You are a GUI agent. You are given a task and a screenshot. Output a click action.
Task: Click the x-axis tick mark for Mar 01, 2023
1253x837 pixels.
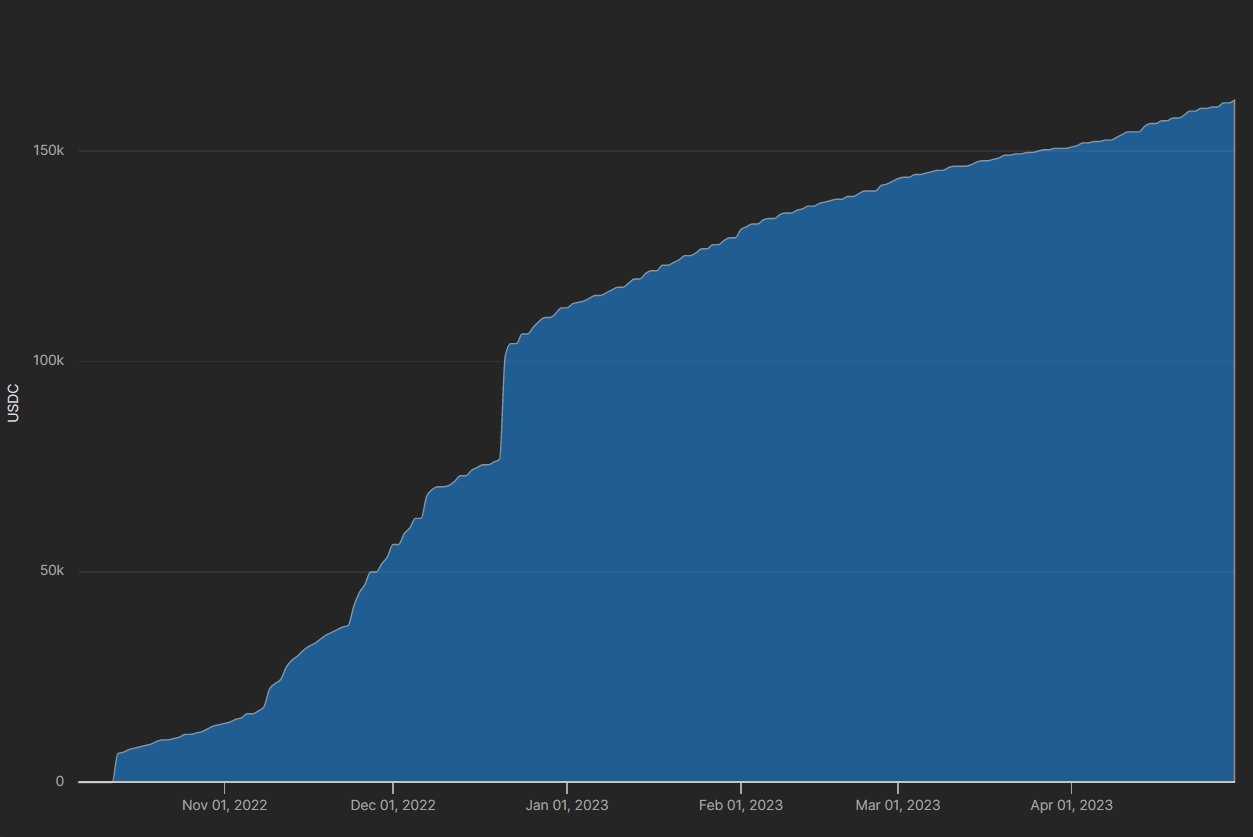coord(897,787)
